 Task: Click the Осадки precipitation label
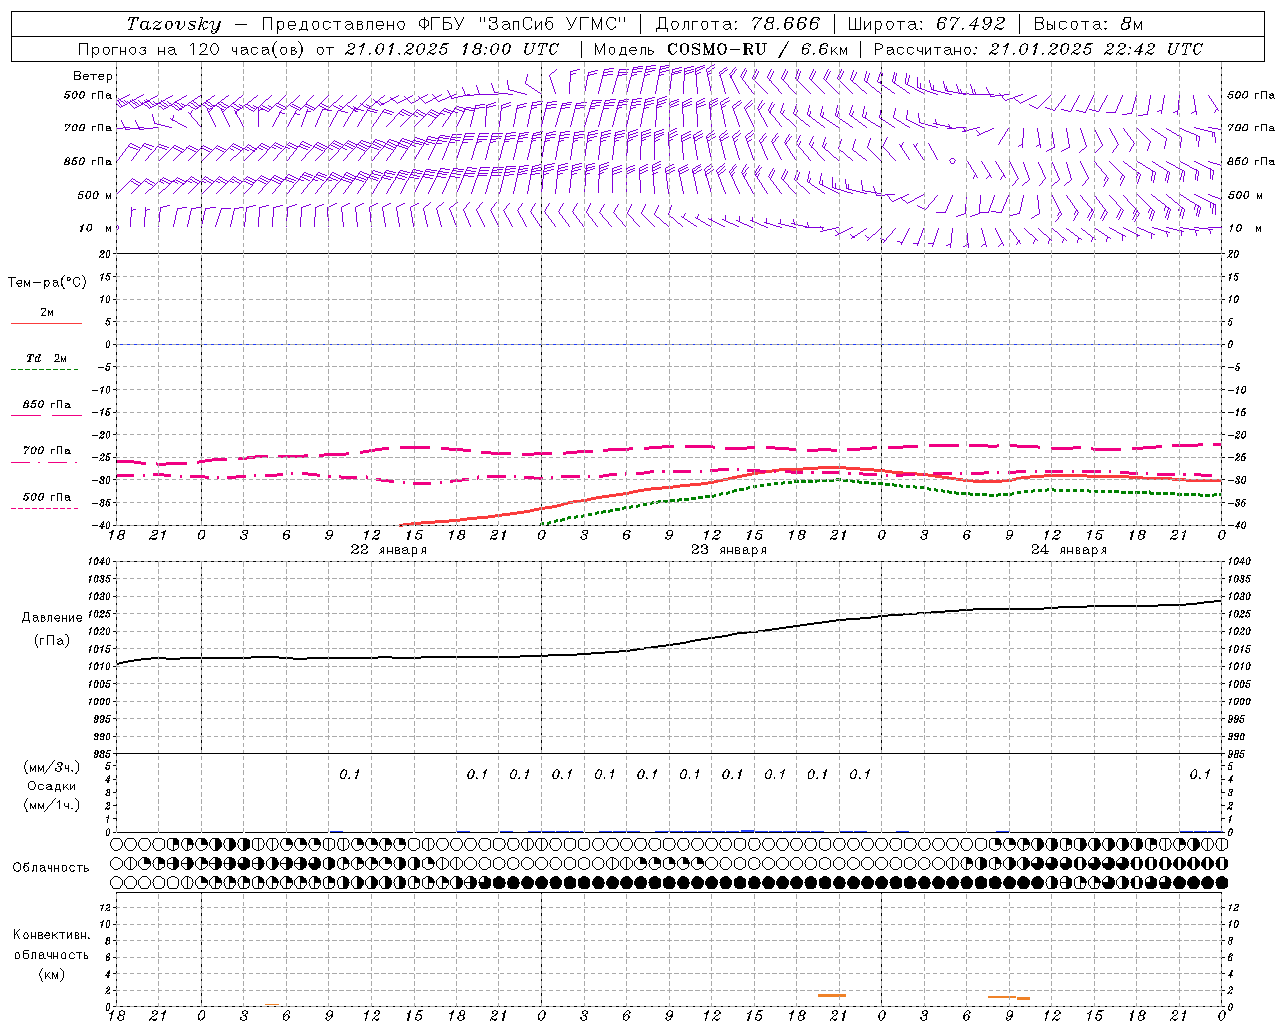click(x=52, y=787)
